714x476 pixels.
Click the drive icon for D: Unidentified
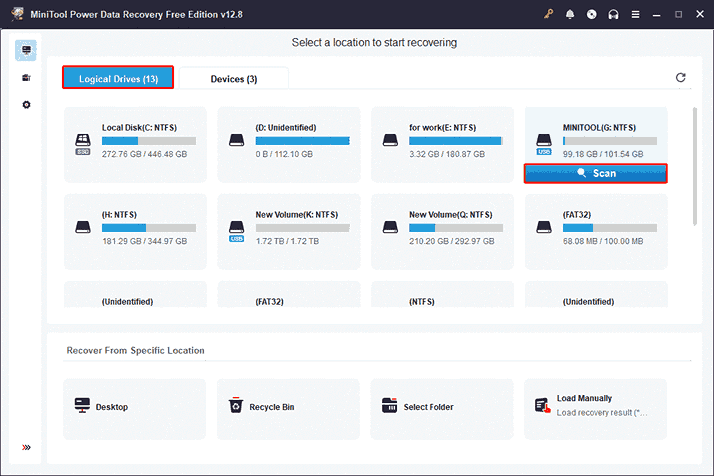coord(236,140)
